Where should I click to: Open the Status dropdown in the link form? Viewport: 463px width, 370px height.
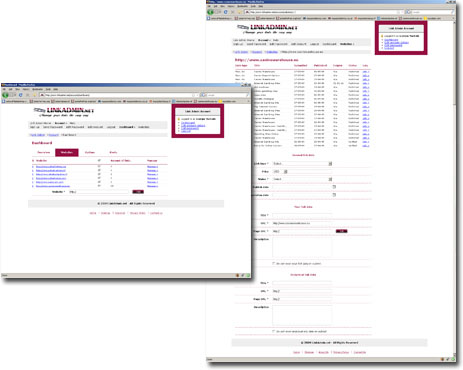[302, 179]
